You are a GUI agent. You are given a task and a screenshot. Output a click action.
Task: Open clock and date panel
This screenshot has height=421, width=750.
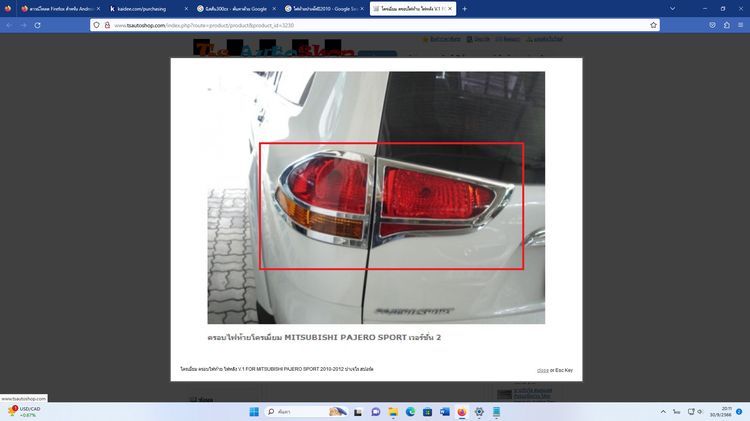720,412
